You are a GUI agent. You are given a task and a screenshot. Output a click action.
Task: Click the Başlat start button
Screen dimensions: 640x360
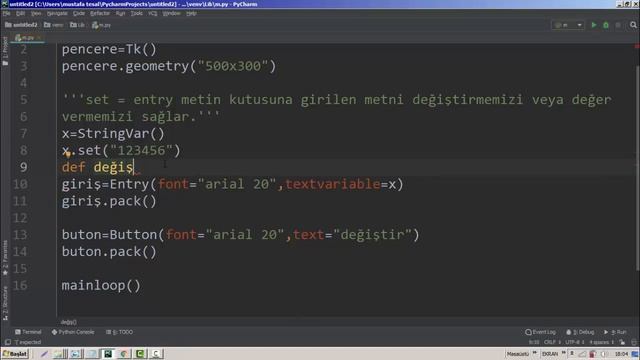[x=15, y=354]
